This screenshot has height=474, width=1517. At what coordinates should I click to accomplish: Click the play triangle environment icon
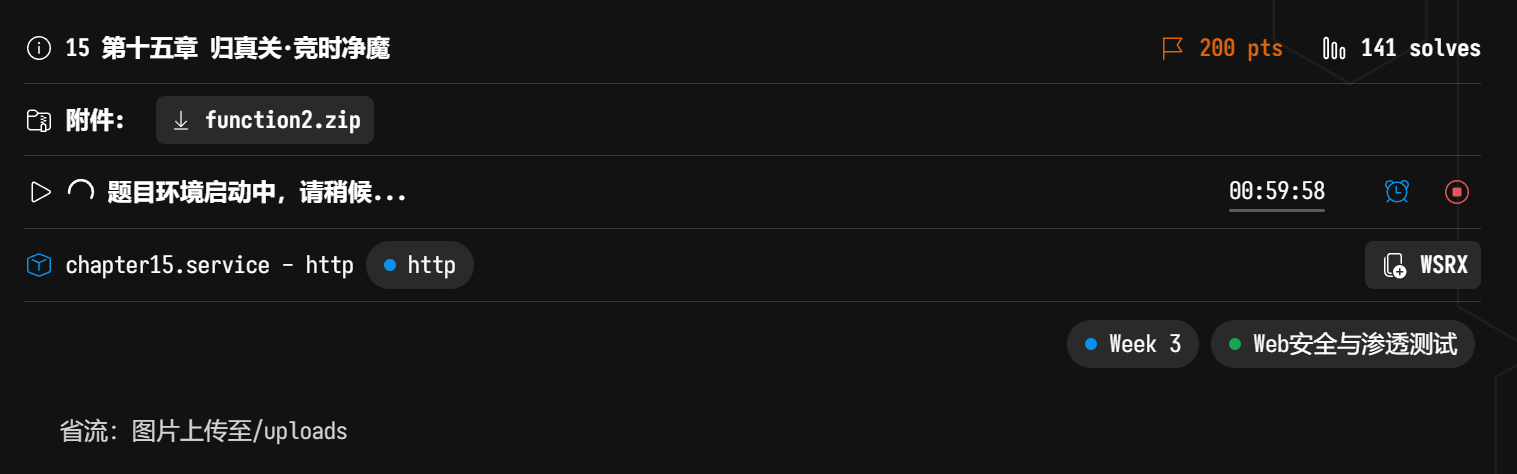click(40, 192)
